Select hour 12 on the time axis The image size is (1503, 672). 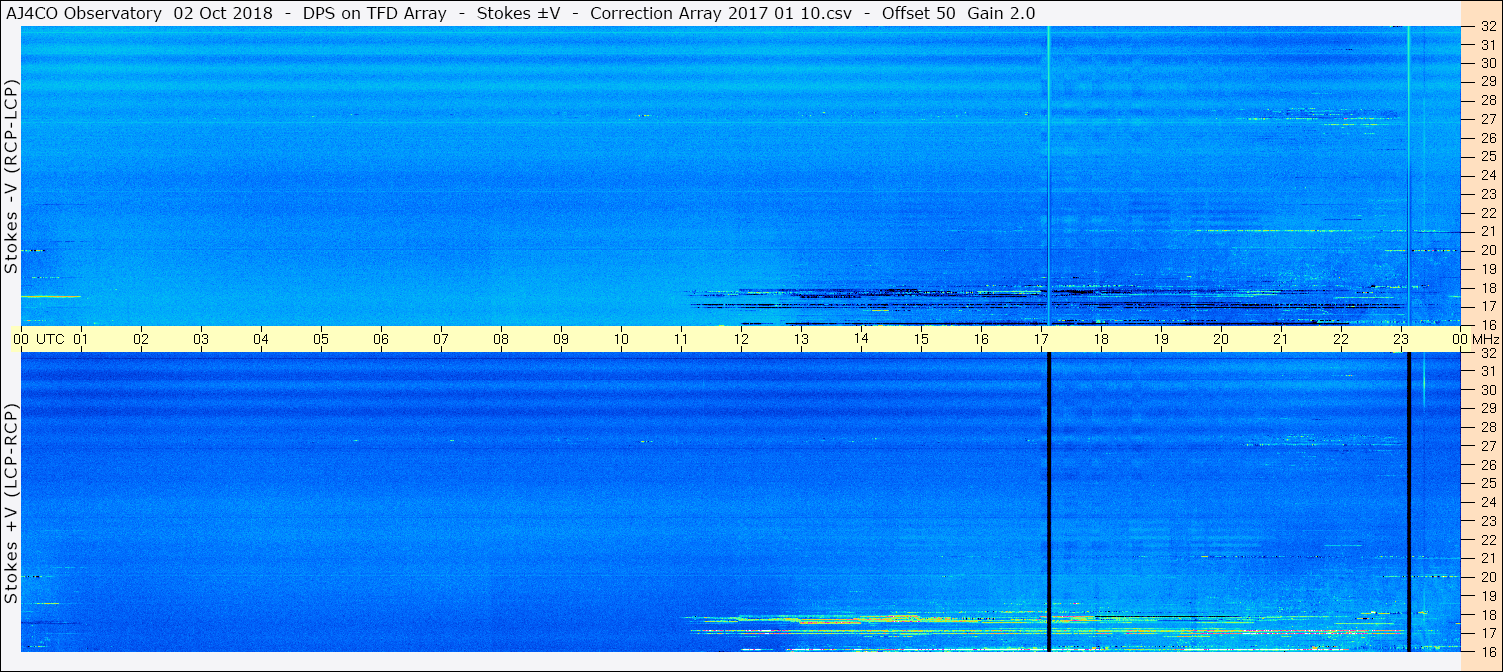point(741,339)
